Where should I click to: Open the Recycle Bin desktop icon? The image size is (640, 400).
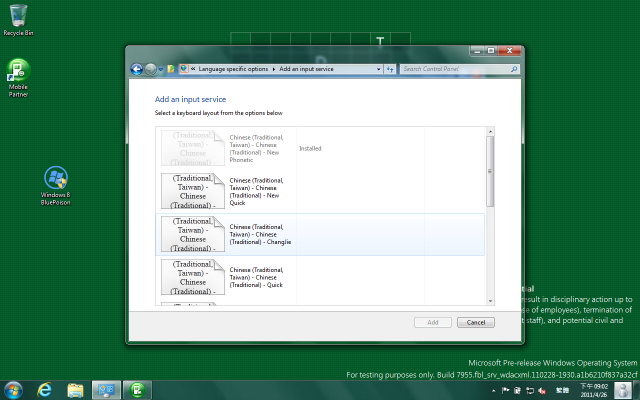[18, 20]
